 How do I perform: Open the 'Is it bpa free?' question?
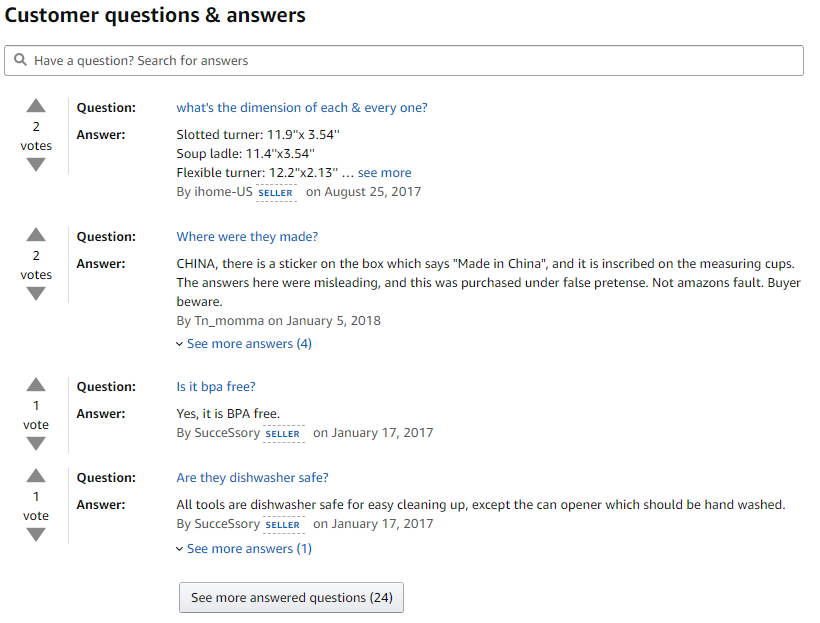[216, 387]
